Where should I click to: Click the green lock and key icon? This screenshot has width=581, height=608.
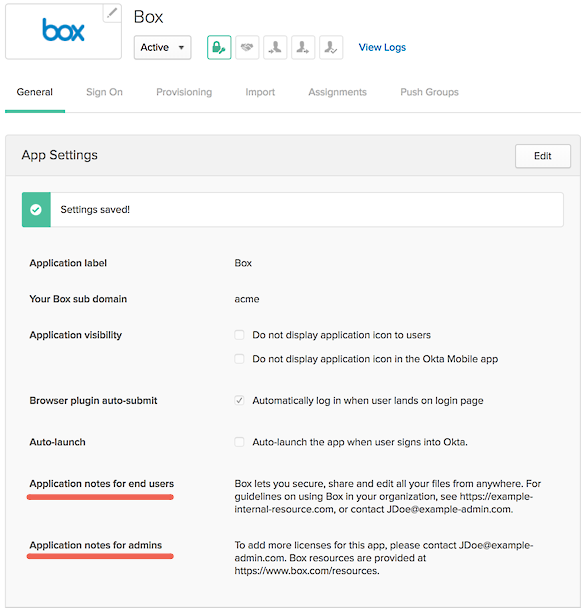click(x=219, y=47)
